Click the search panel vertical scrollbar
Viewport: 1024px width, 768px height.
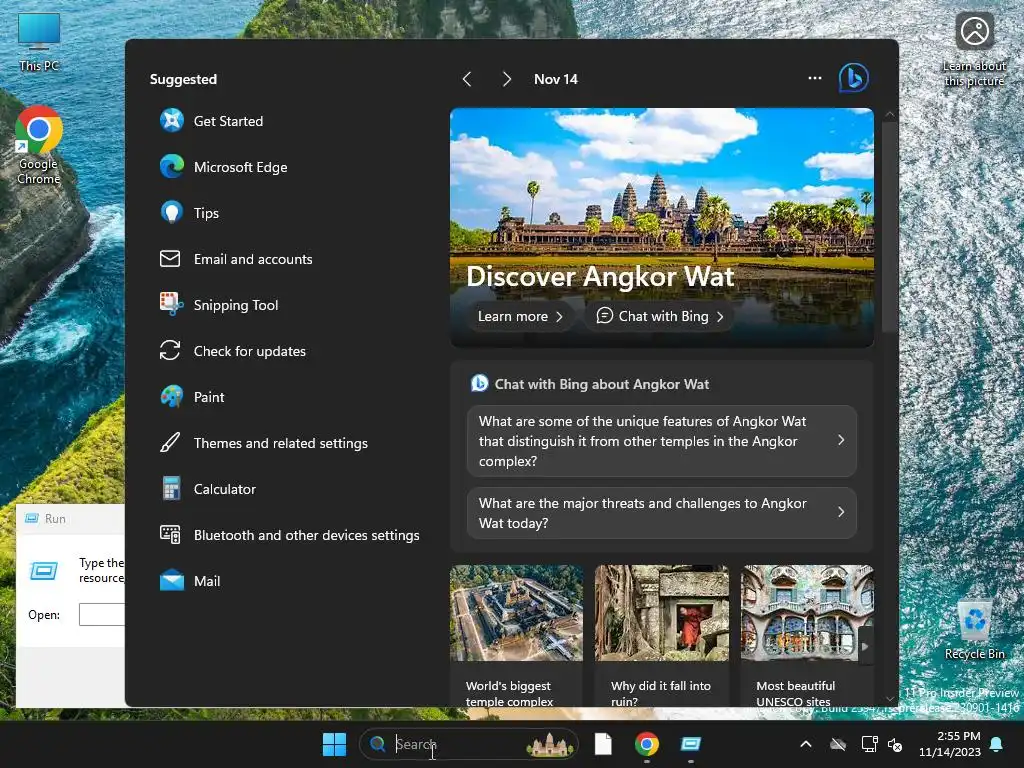[x=889, y=227]
